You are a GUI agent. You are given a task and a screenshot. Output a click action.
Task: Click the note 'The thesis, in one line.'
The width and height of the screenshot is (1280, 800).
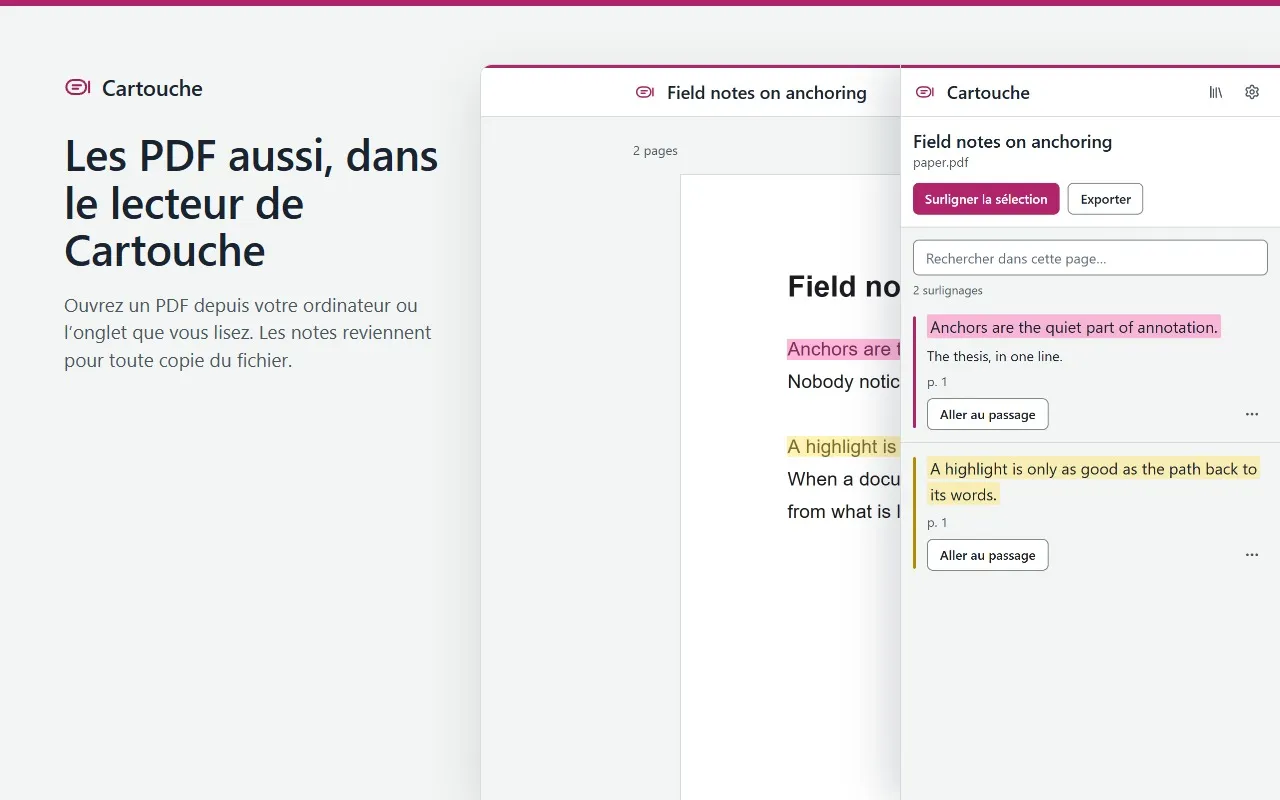(995, 356)
